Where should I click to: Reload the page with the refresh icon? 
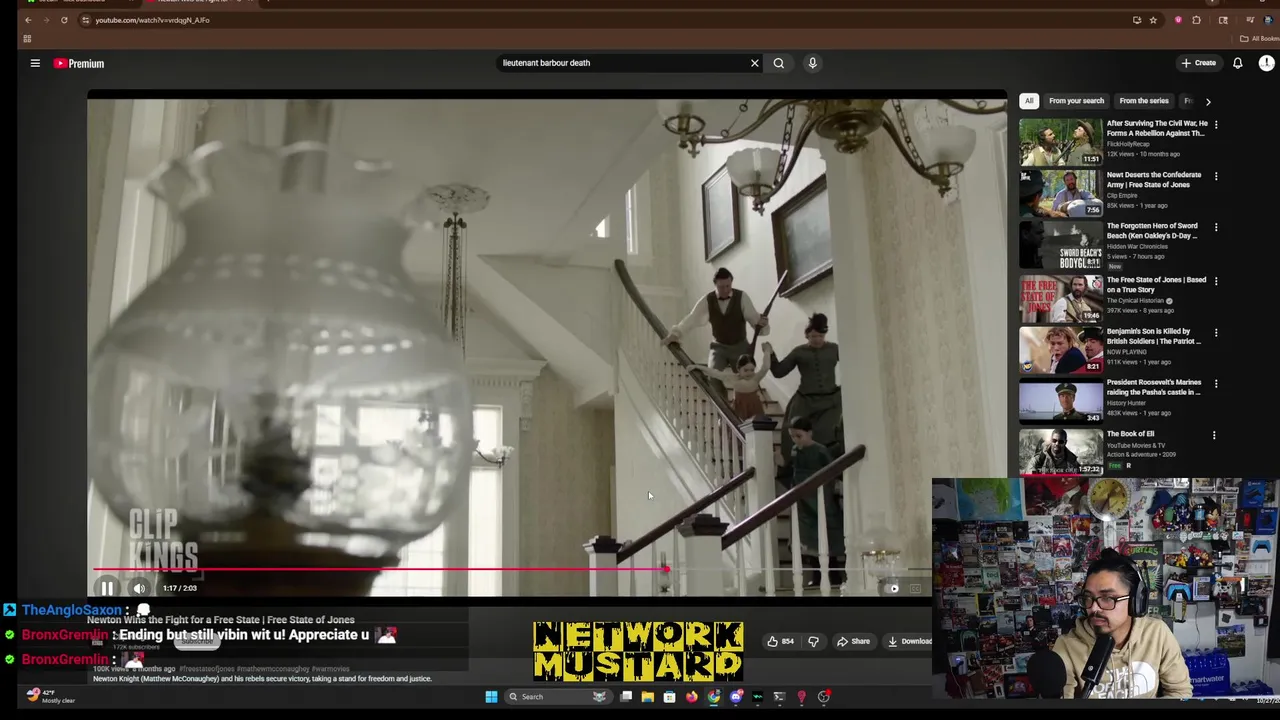(64, 20)
